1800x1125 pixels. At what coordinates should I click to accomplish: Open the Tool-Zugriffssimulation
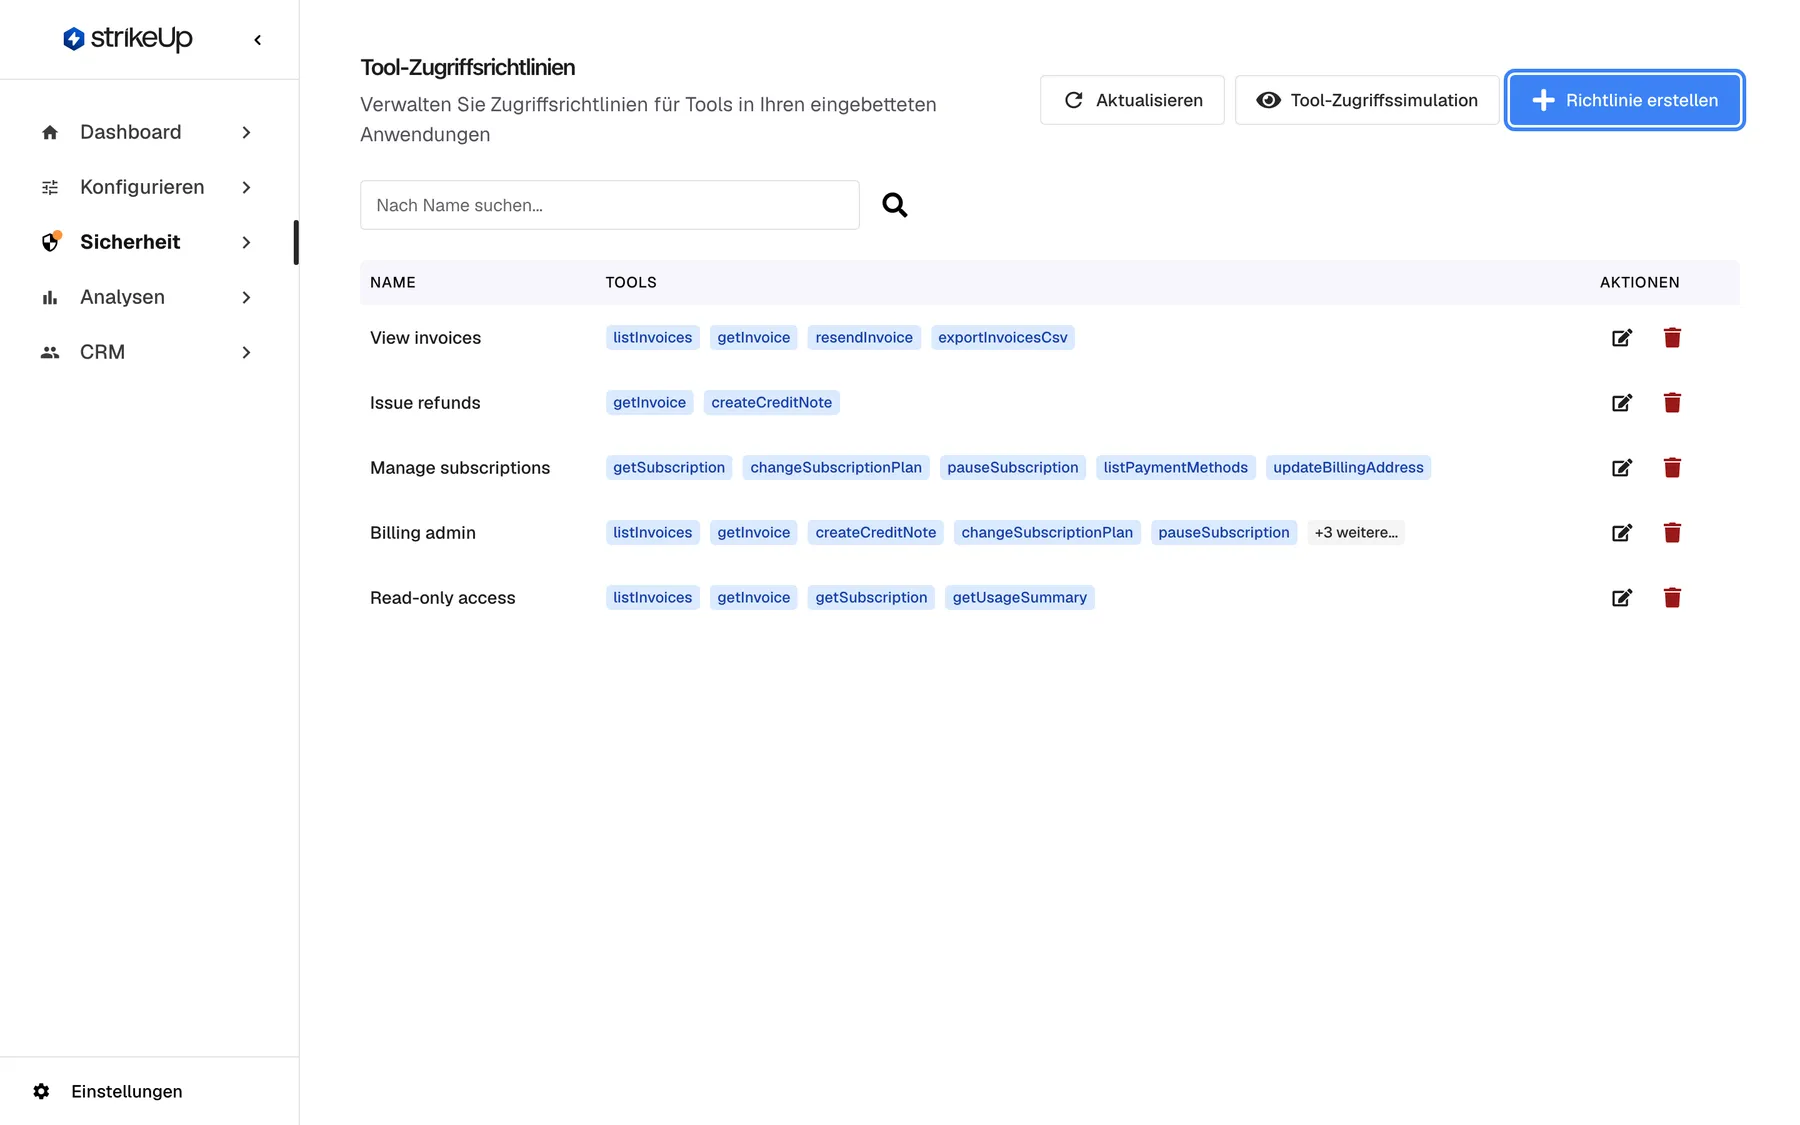1367,100
